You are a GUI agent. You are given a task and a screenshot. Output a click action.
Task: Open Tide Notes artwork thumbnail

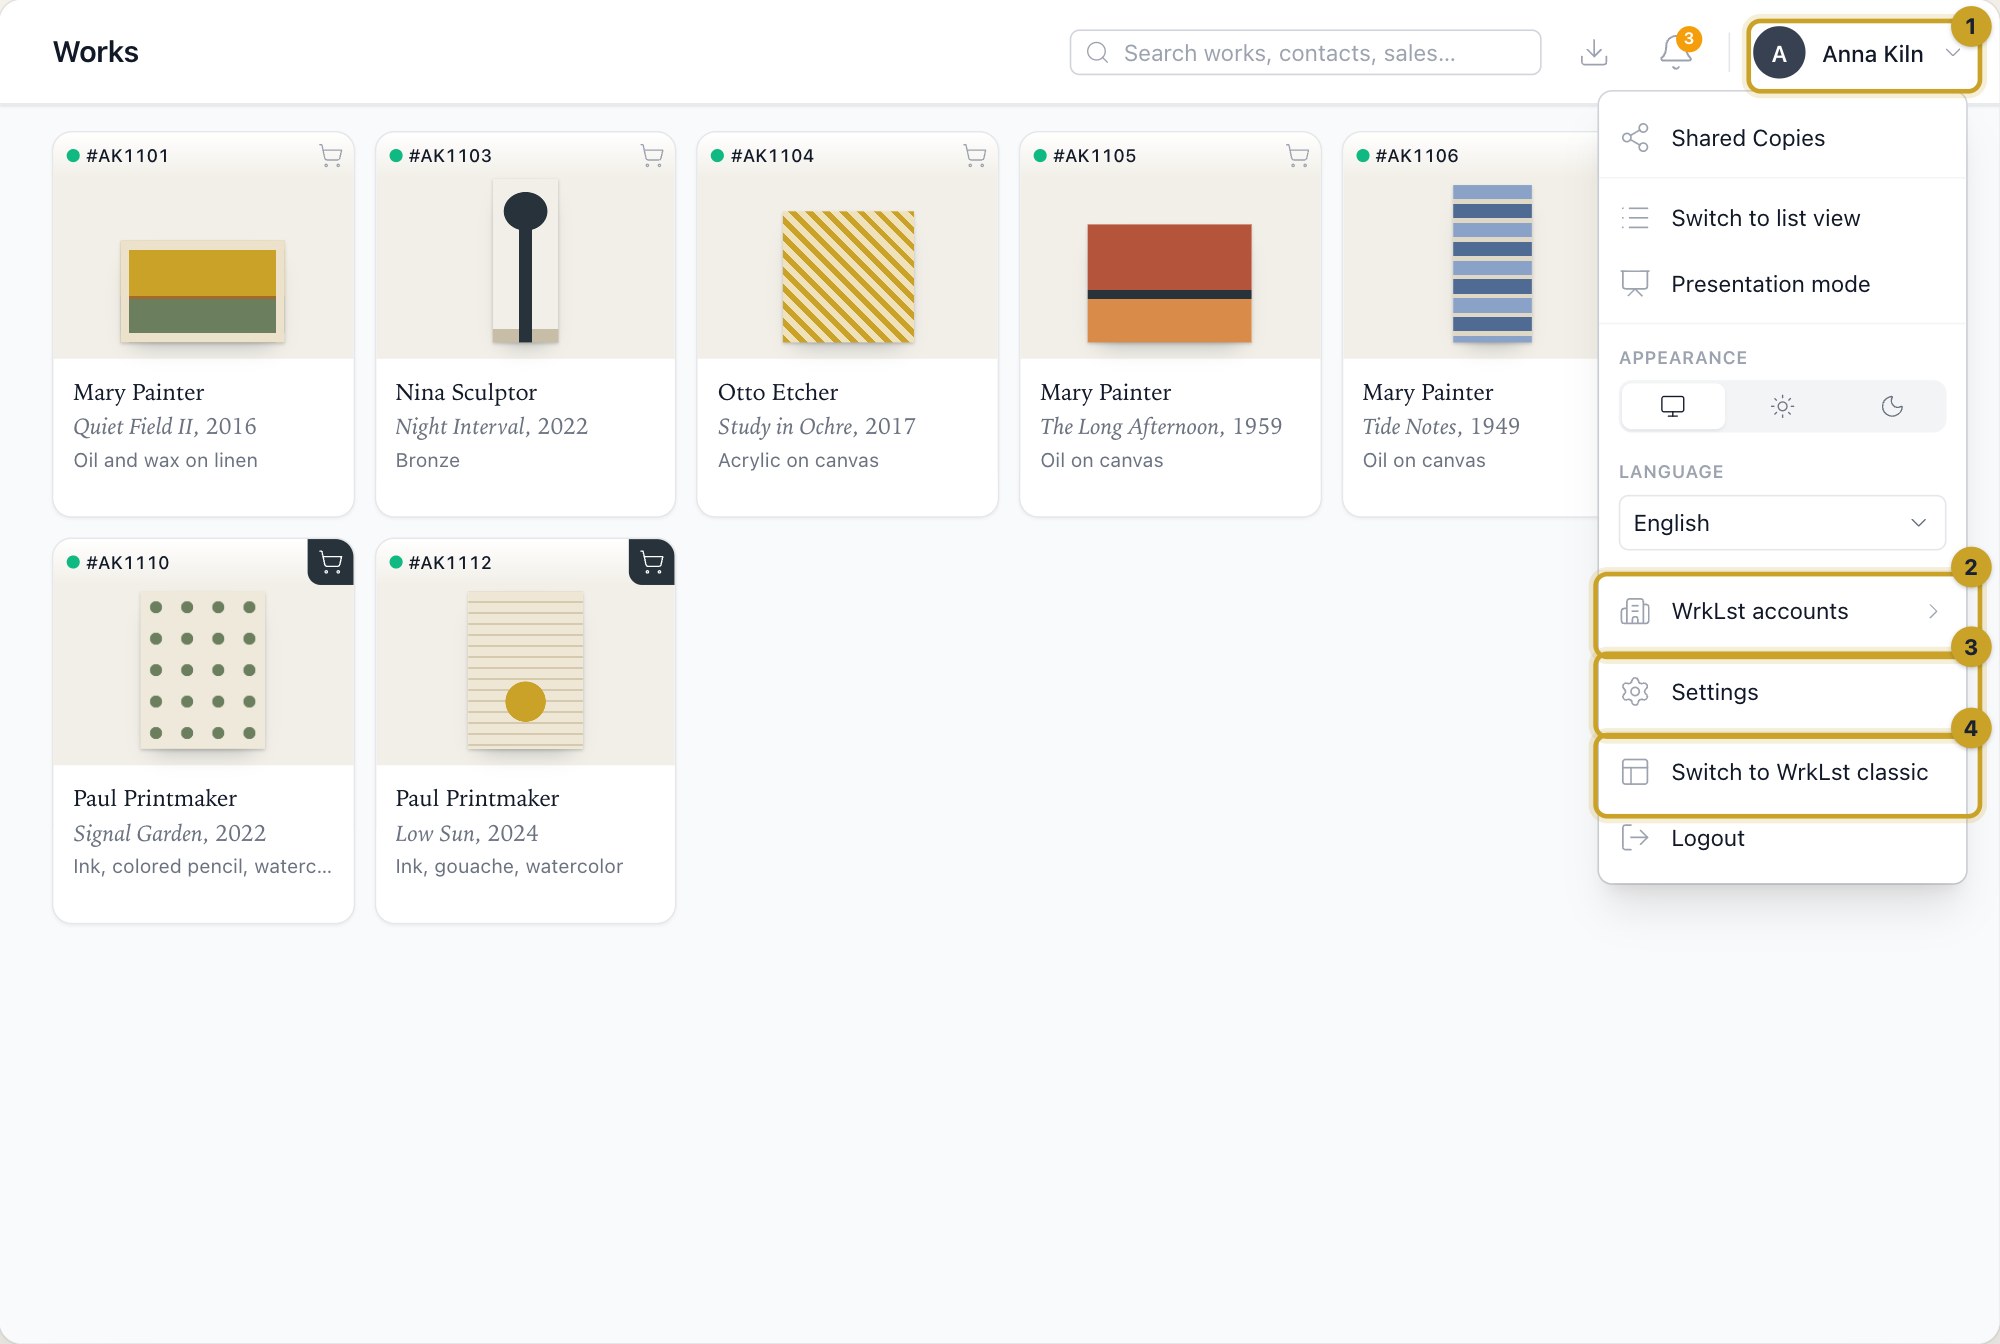[x=1492, y=264]
